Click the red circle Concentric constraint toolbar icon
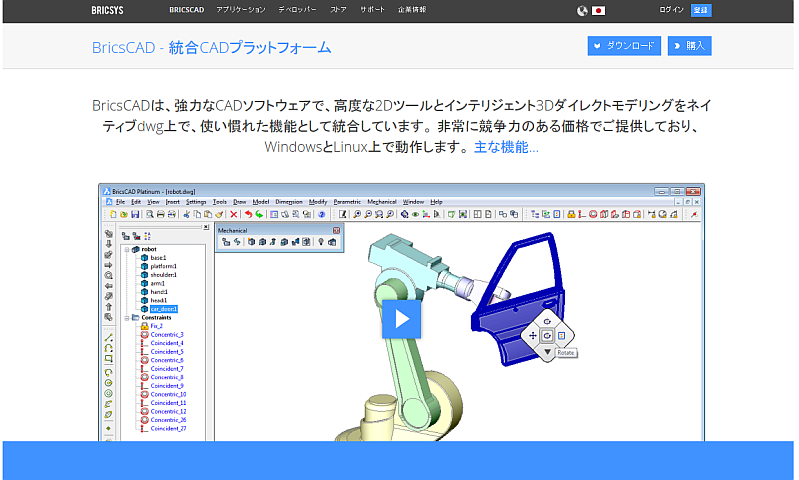This screenshot has width=799, height=480. [x=593, y=215]
